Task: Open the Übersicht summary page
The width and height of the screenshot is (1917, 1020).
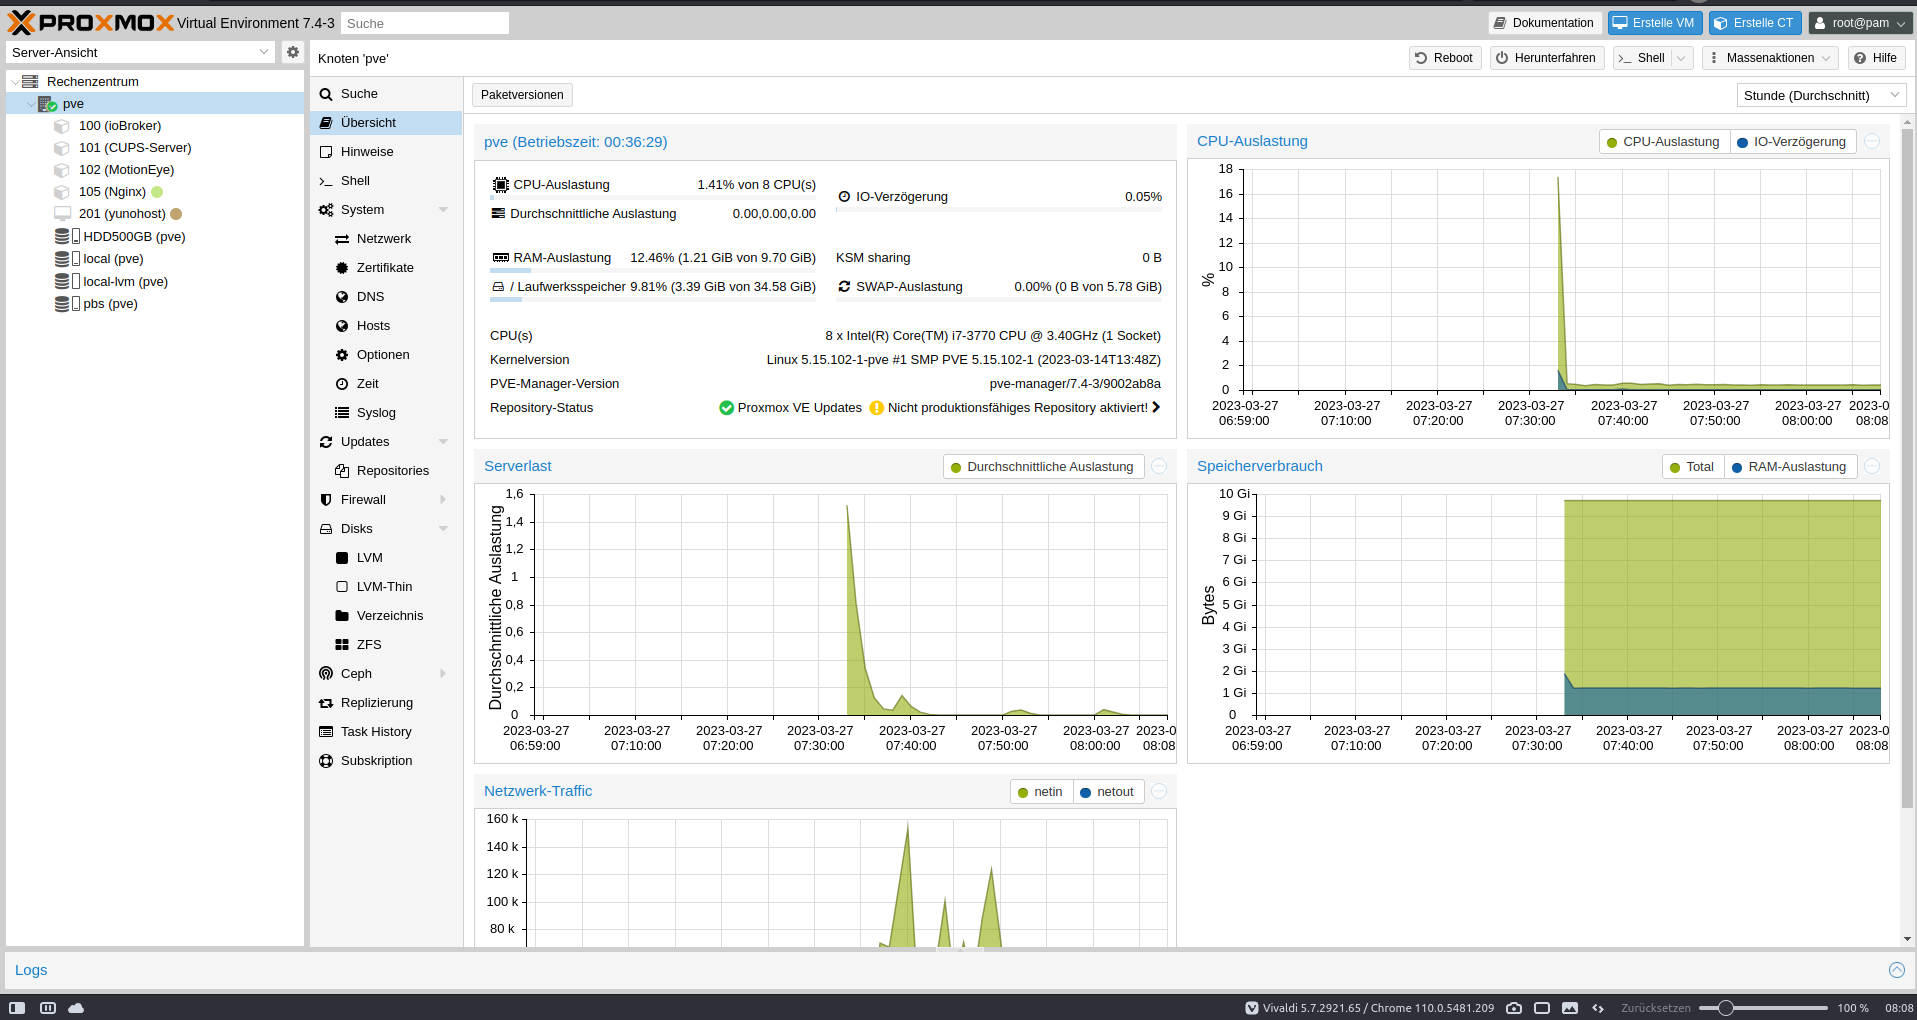Action: click(386, 123)
